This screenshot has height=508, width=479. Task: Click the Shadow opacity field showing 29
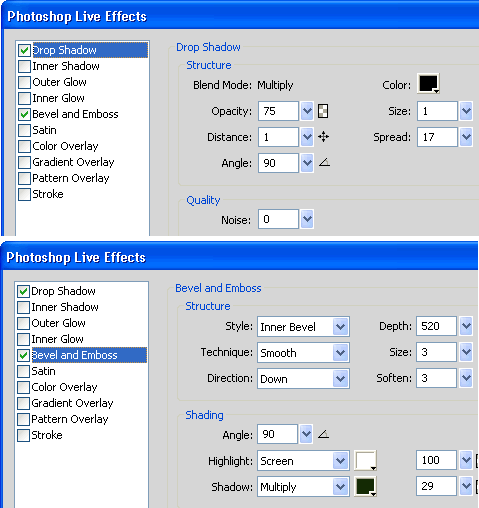(436, 486)
